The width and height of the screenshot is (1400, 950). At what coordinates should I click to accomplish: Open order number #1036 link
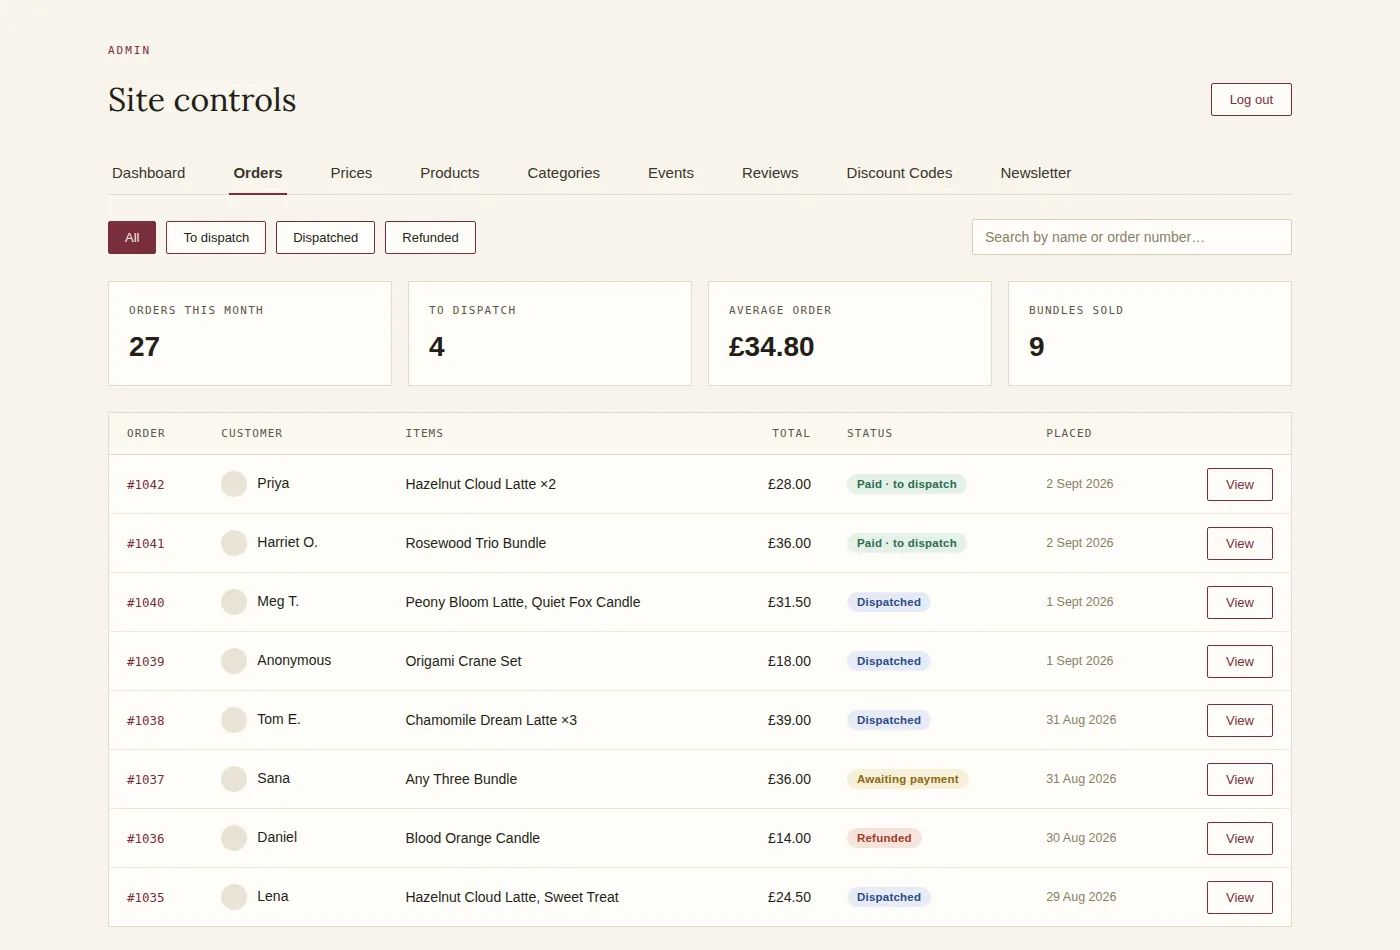[x=146, y=839]
